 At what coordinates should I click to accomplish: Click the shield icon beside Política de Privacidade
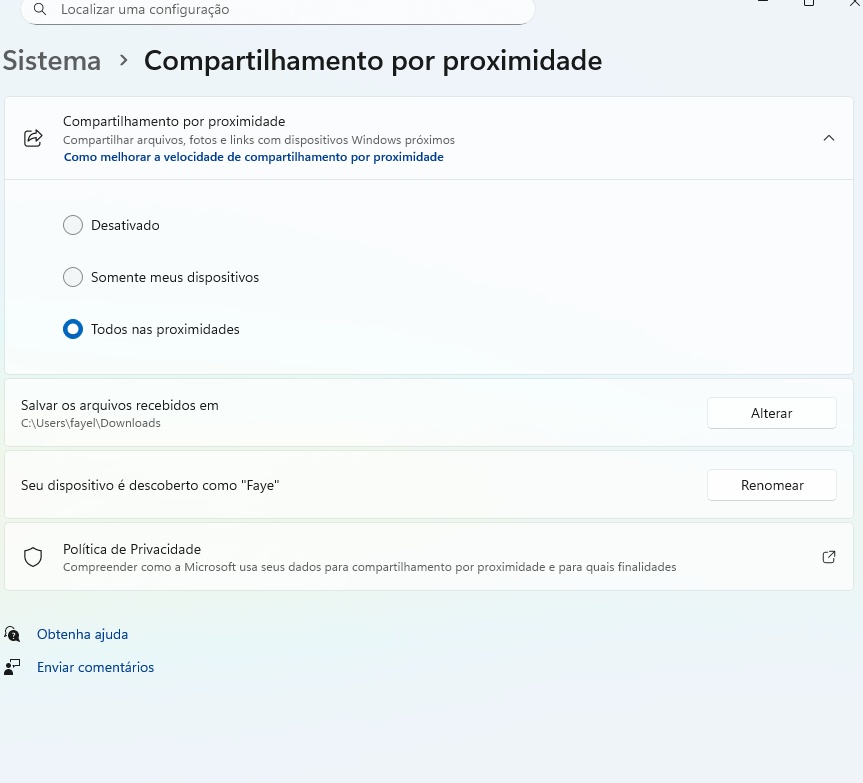click(33, 557)
